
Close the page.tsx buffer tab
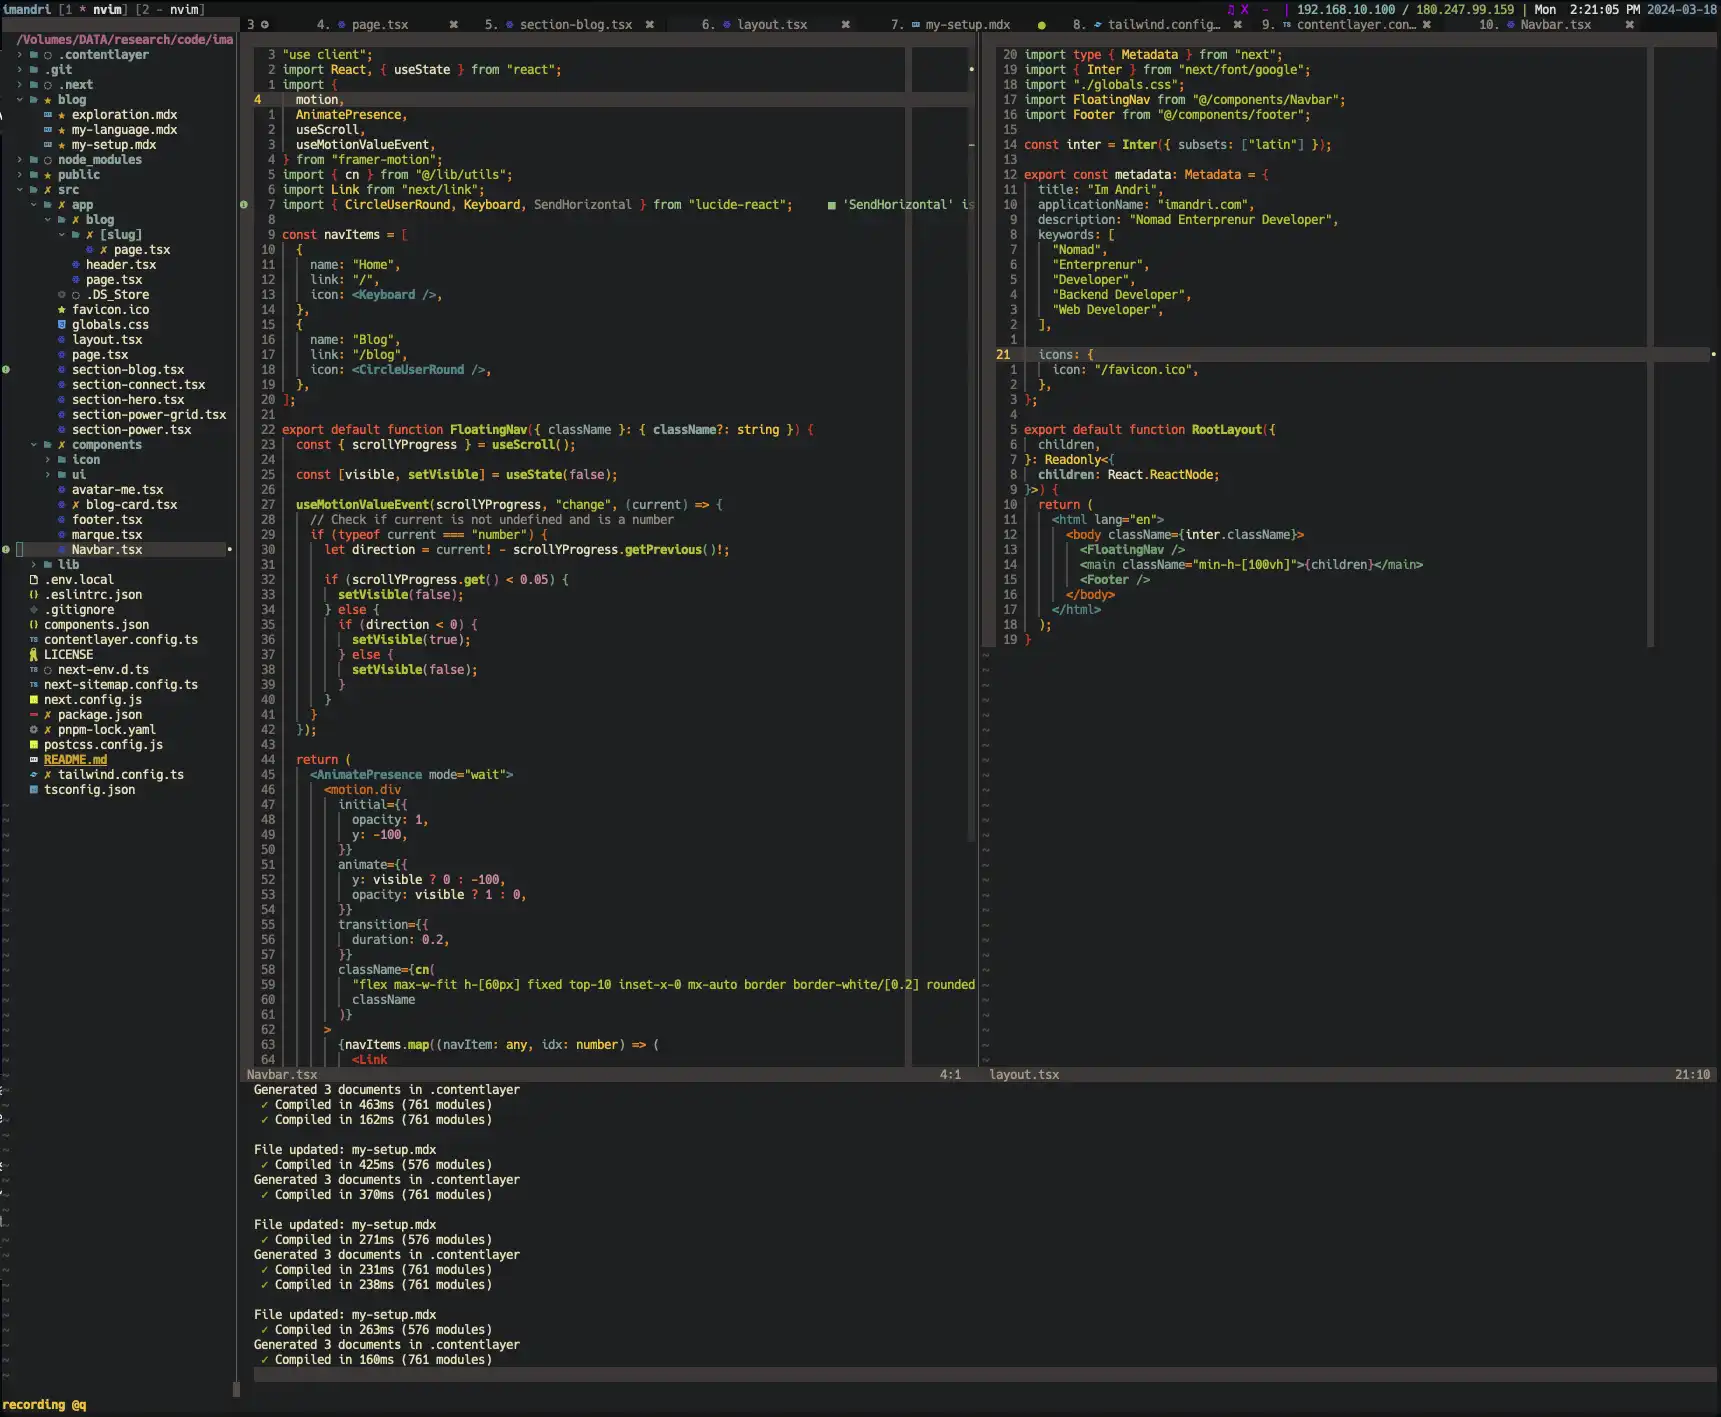click(453, 25)
